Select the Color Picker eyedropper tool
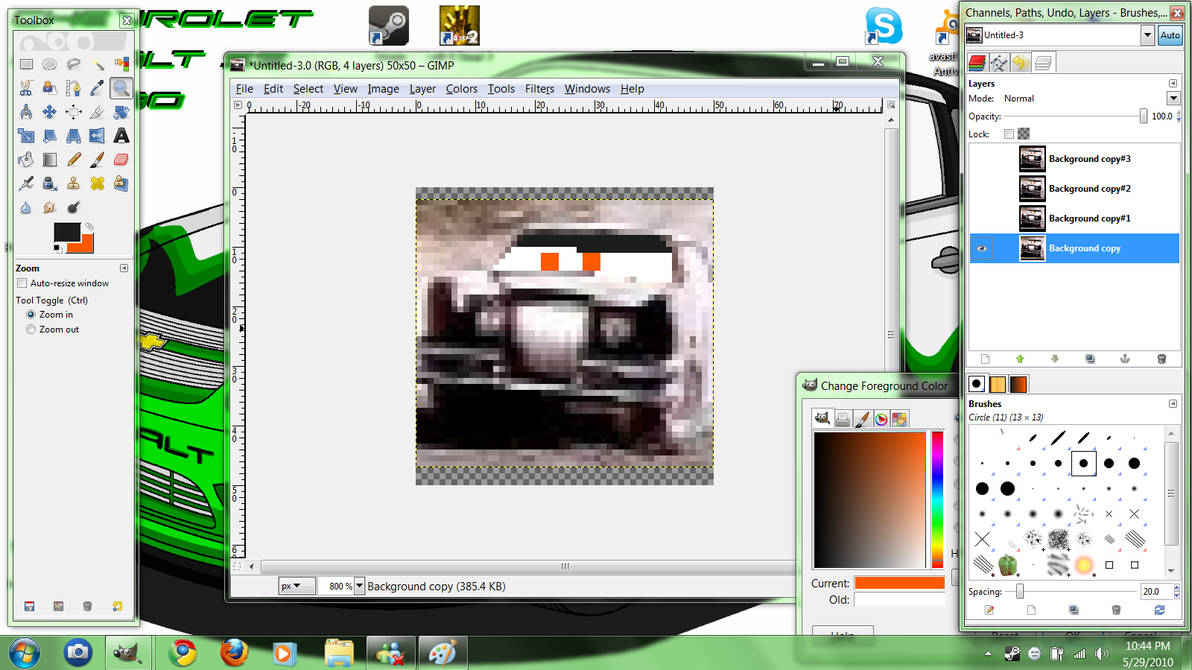 point(97,88)
